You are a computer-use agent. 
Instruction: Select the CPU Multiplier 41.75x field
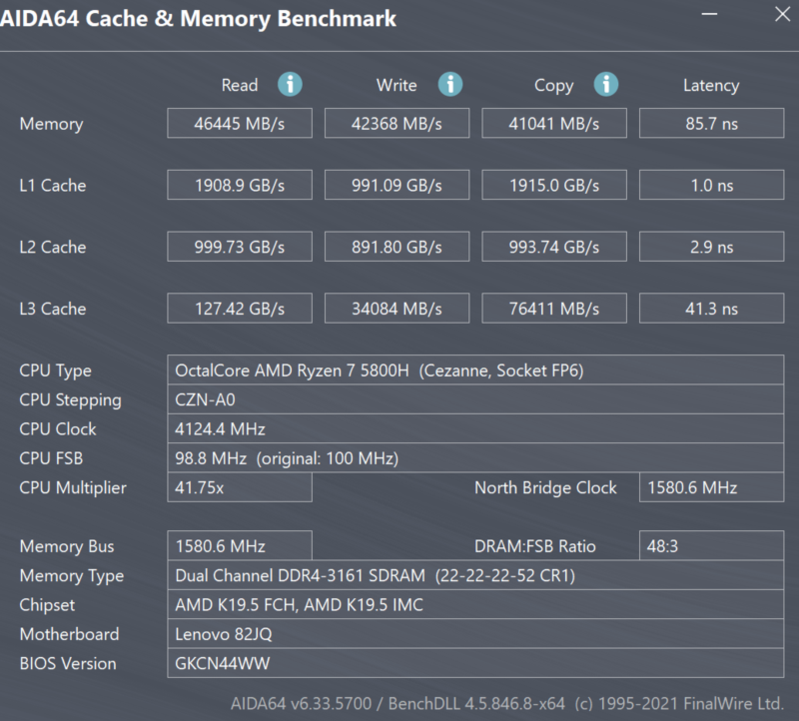click(239, 488)
